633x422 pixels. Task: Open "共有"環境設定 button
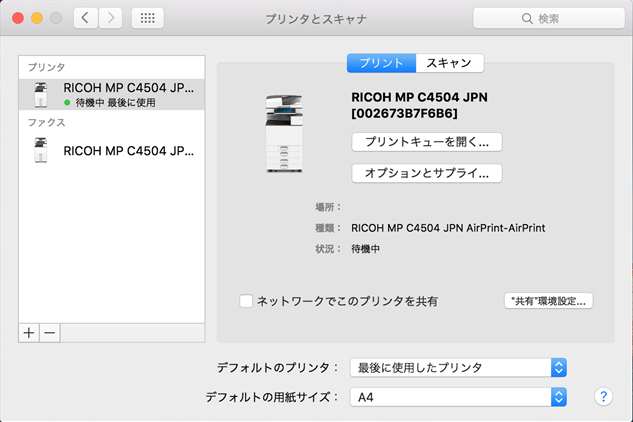(x=549, y=300)
